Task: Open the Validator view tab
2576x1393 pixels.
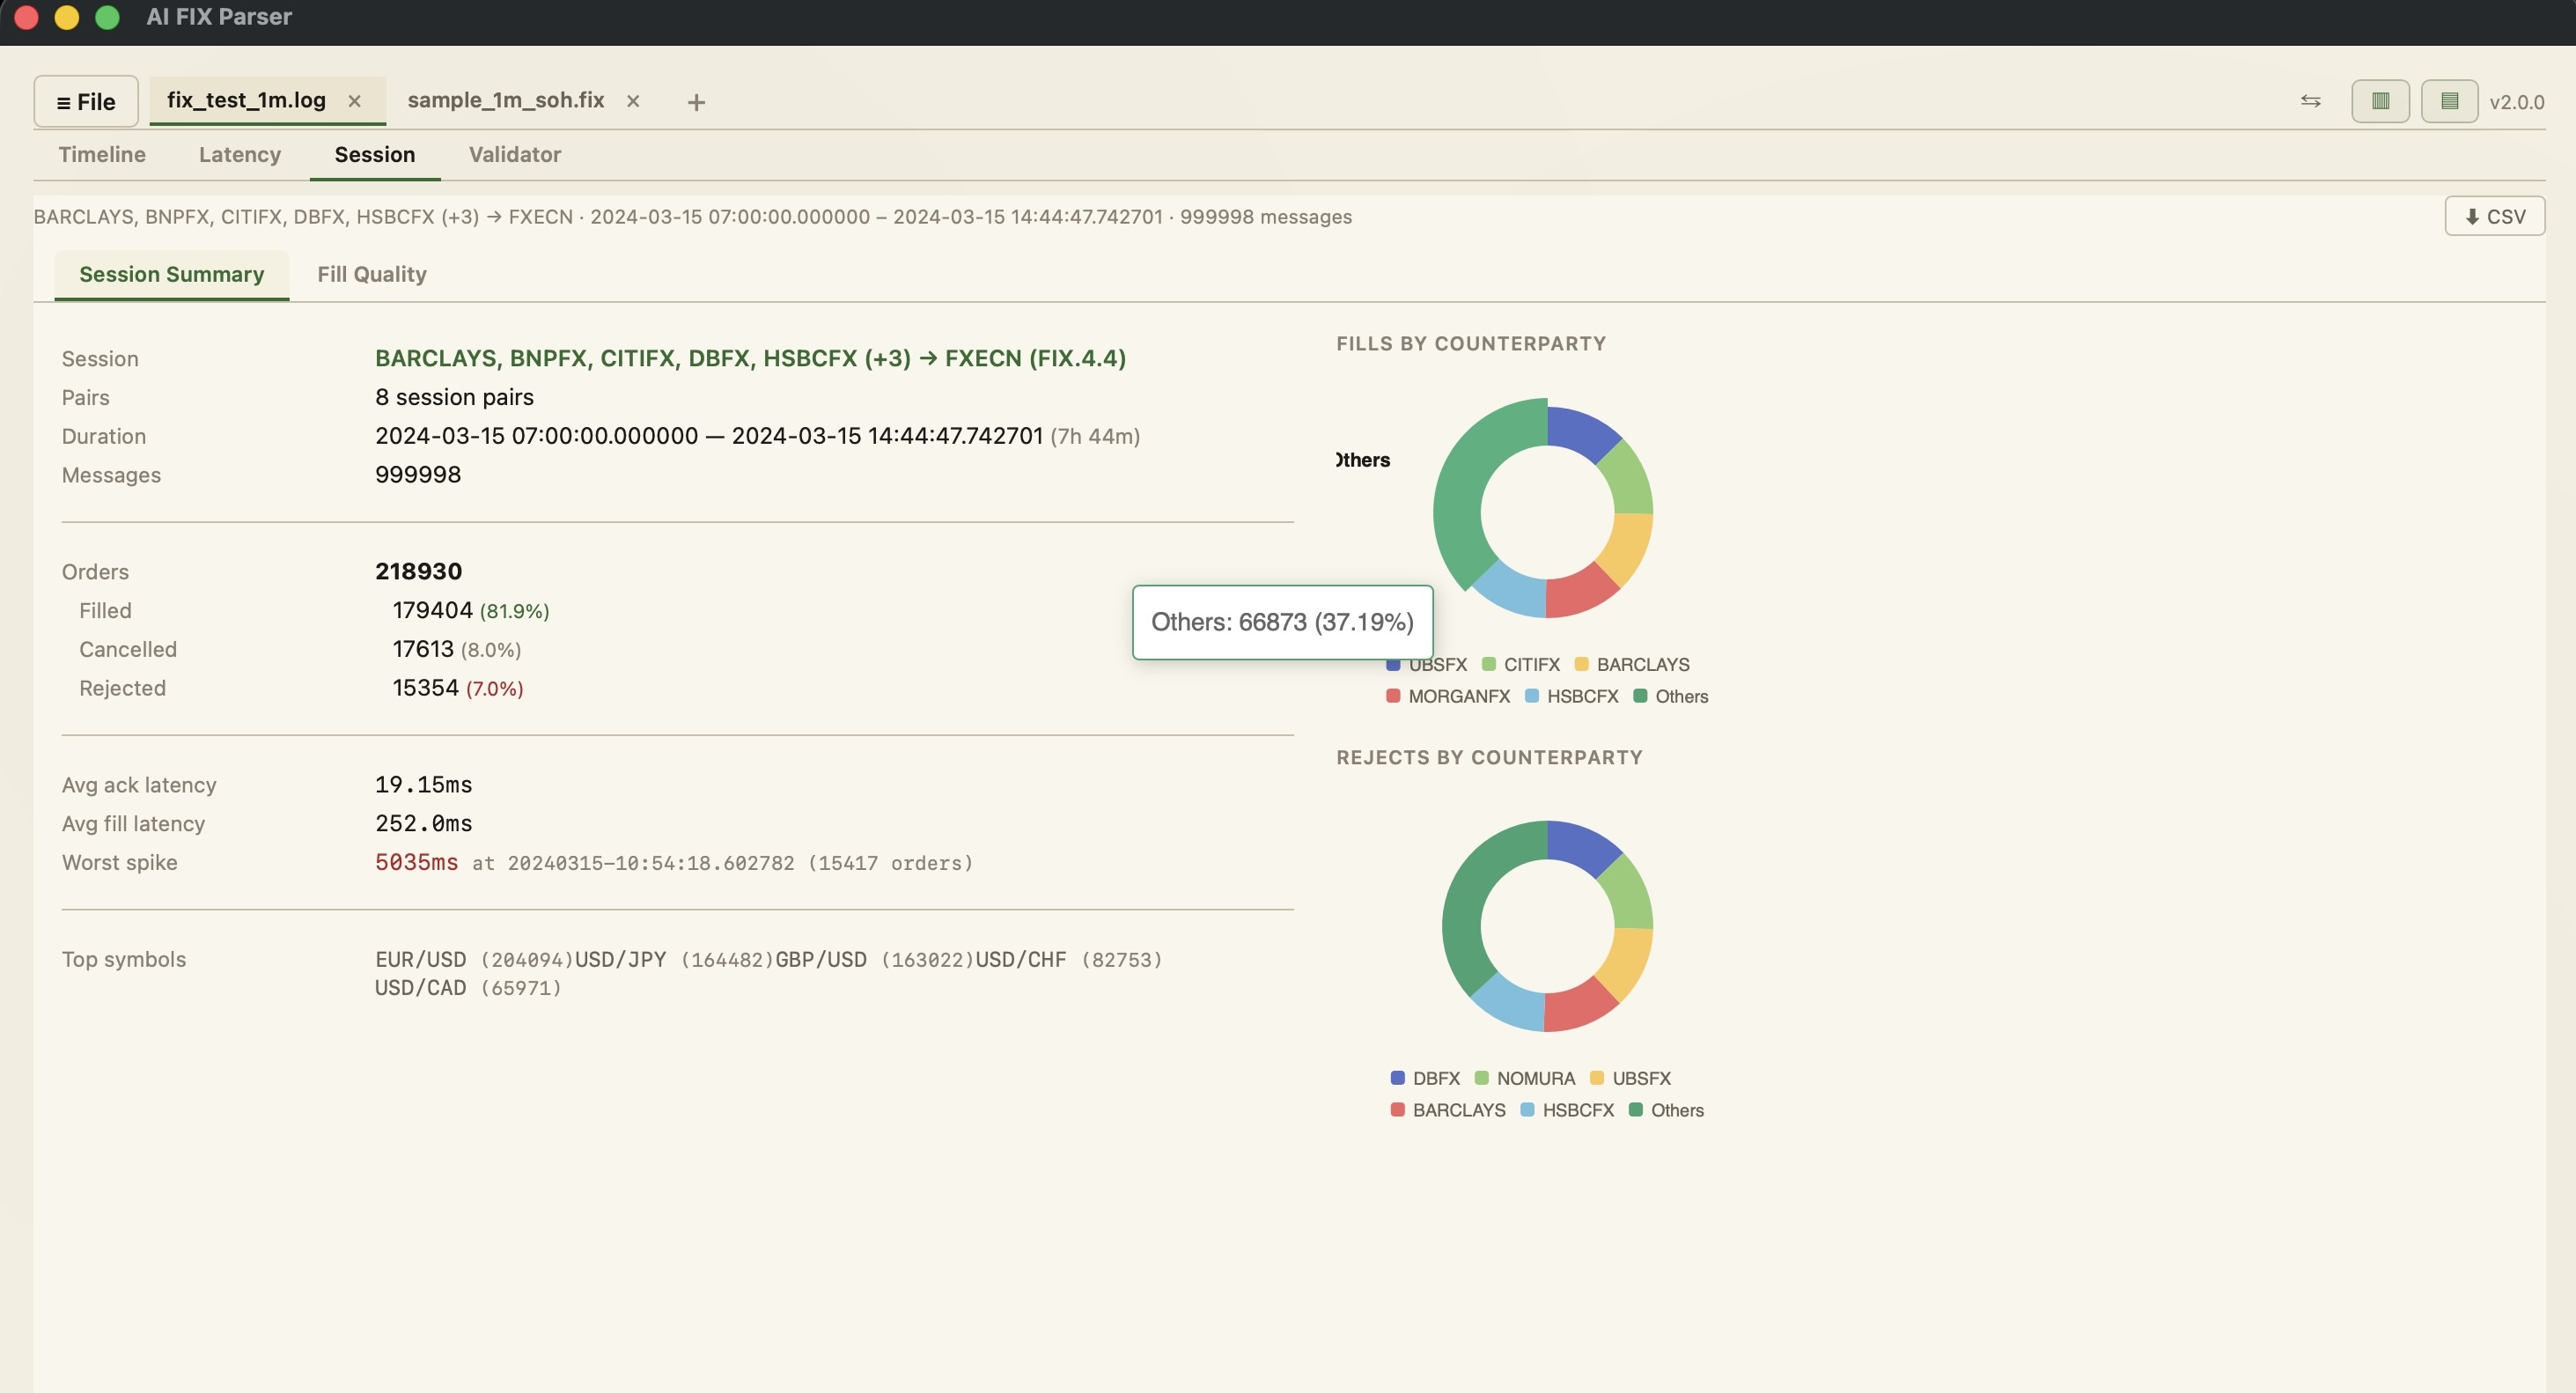Action: coord(515,154)
